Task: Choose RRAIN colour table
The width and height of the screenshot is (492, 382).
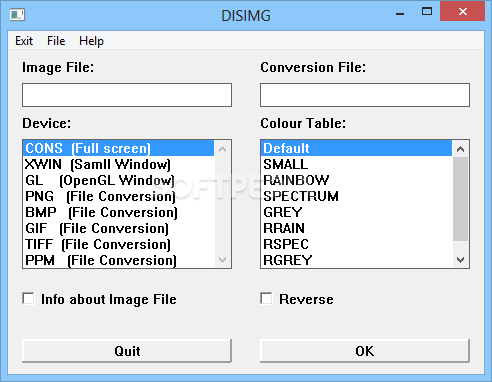Action: [356, 228]
